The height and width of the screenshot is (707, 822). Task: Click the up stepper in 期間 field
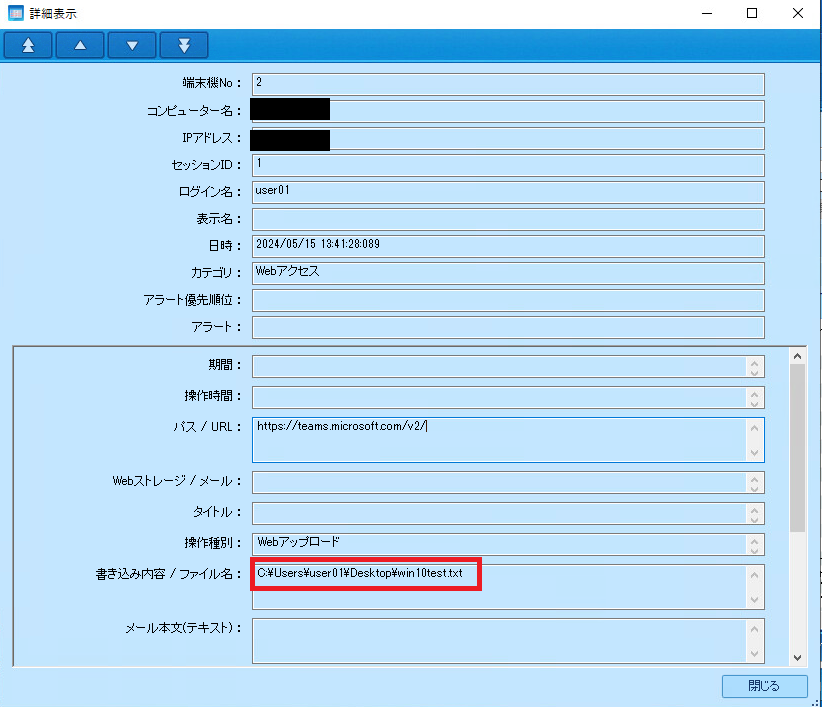755,362
